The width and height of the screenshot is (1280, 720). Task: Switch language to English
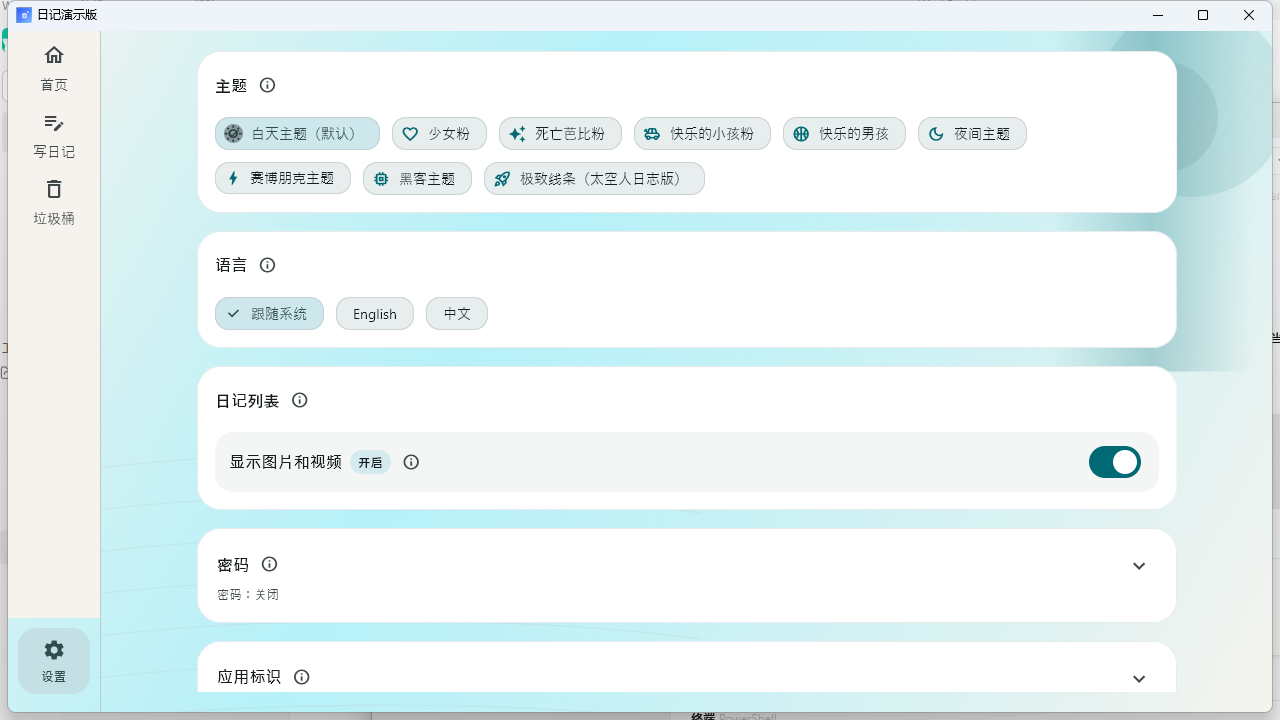tap(374, 313)
